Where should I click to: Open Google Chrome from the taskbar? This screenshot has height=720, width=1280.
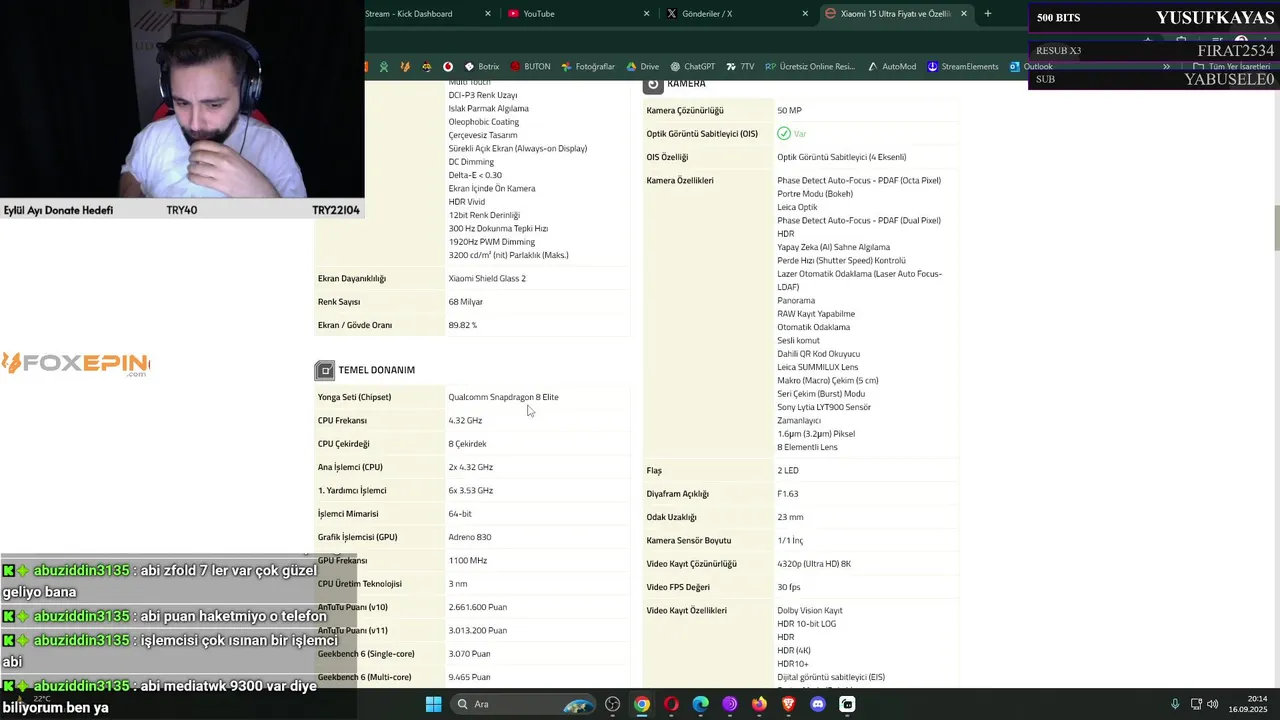coord(642,704)
